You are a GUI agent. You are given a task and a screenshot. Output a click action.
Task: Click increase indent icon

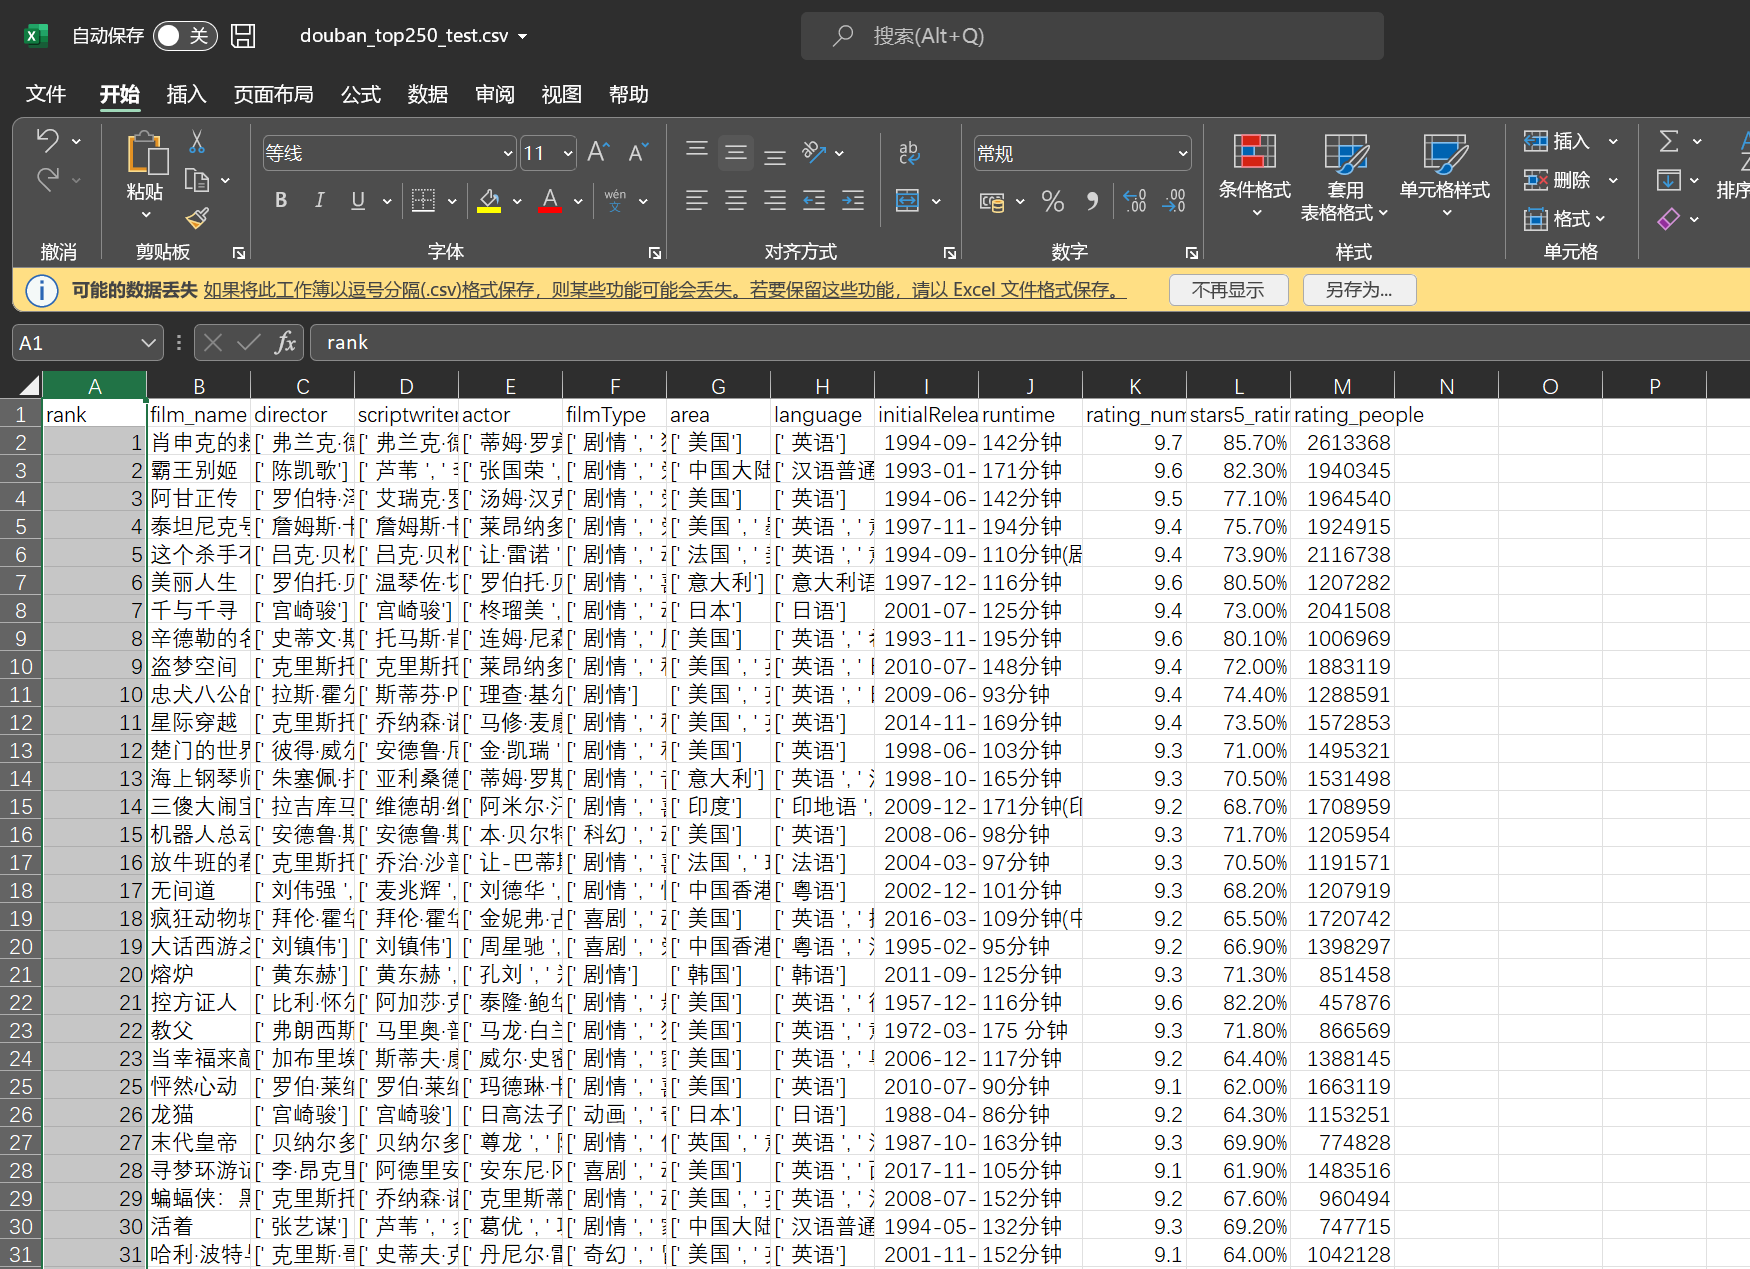click(853, 201)
